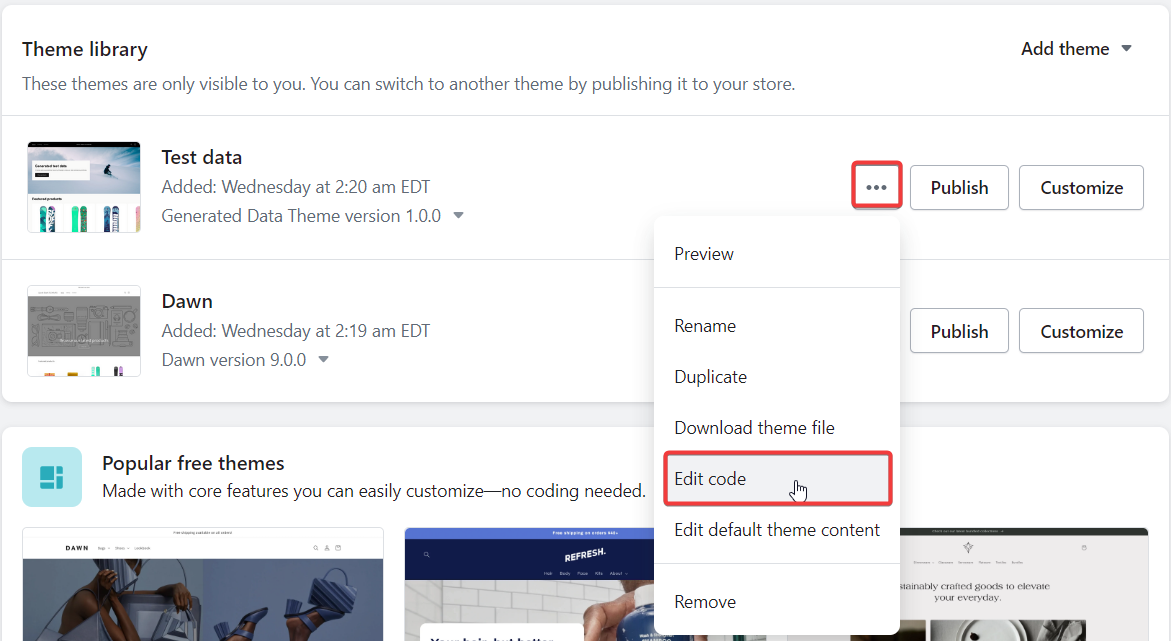This screenshot has height=641, width=1171.
Task: Open Edit code for Test data
Action: click(x=710, y=479)
